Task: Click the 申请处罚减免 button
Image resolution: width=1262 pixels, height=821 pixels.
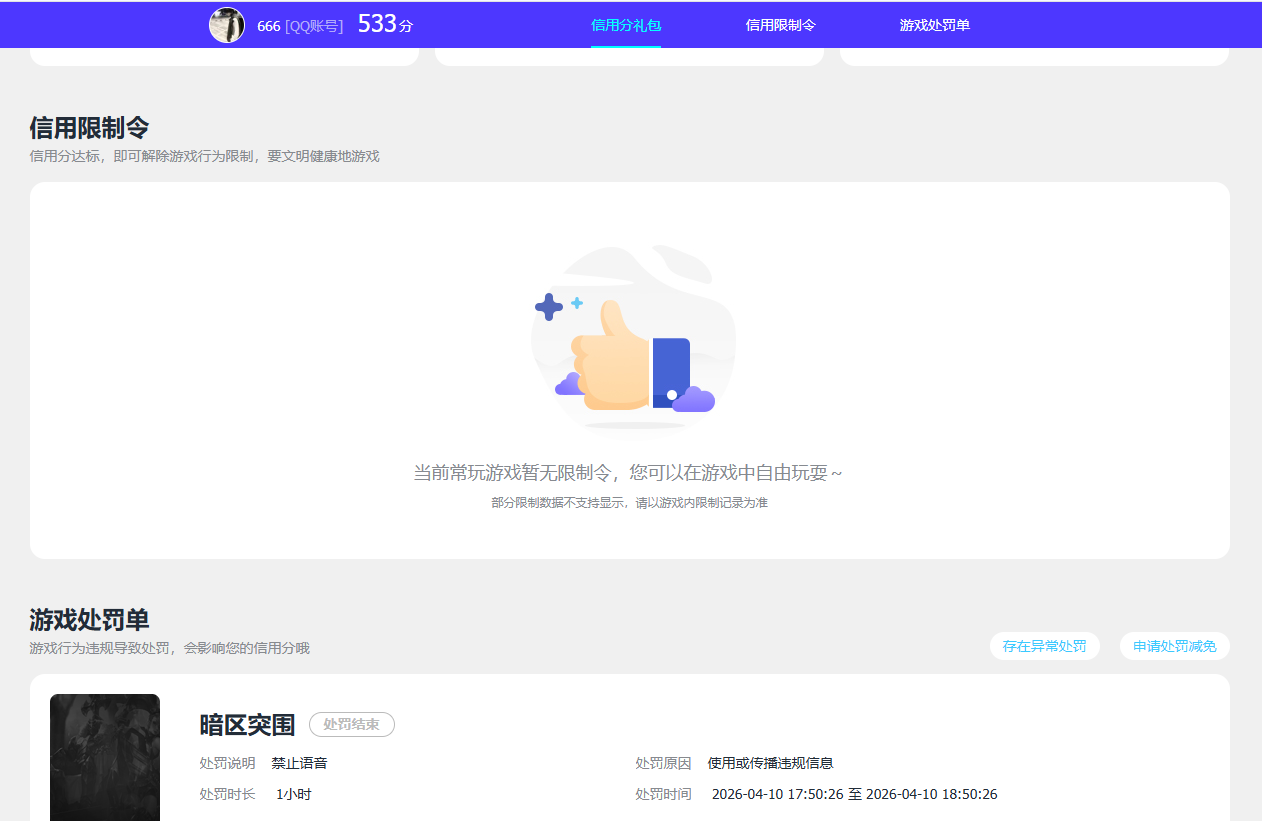Action: pos(1175,646)
